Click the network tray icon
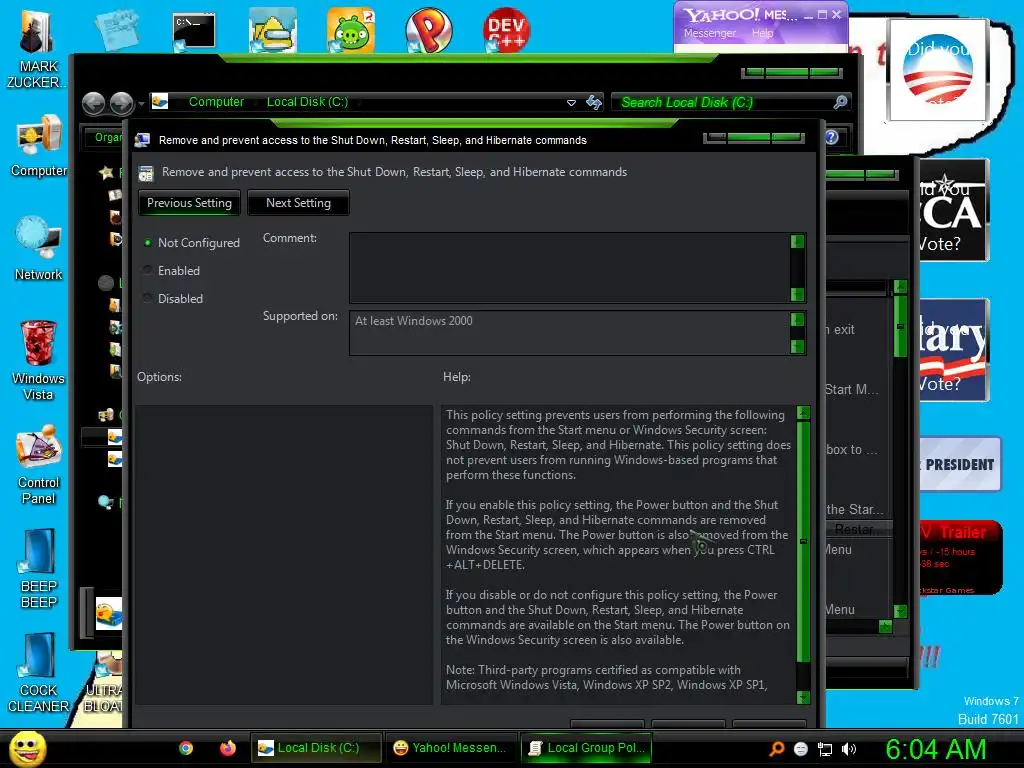This screenshot has width=1024, height=768. coord(825,749)
